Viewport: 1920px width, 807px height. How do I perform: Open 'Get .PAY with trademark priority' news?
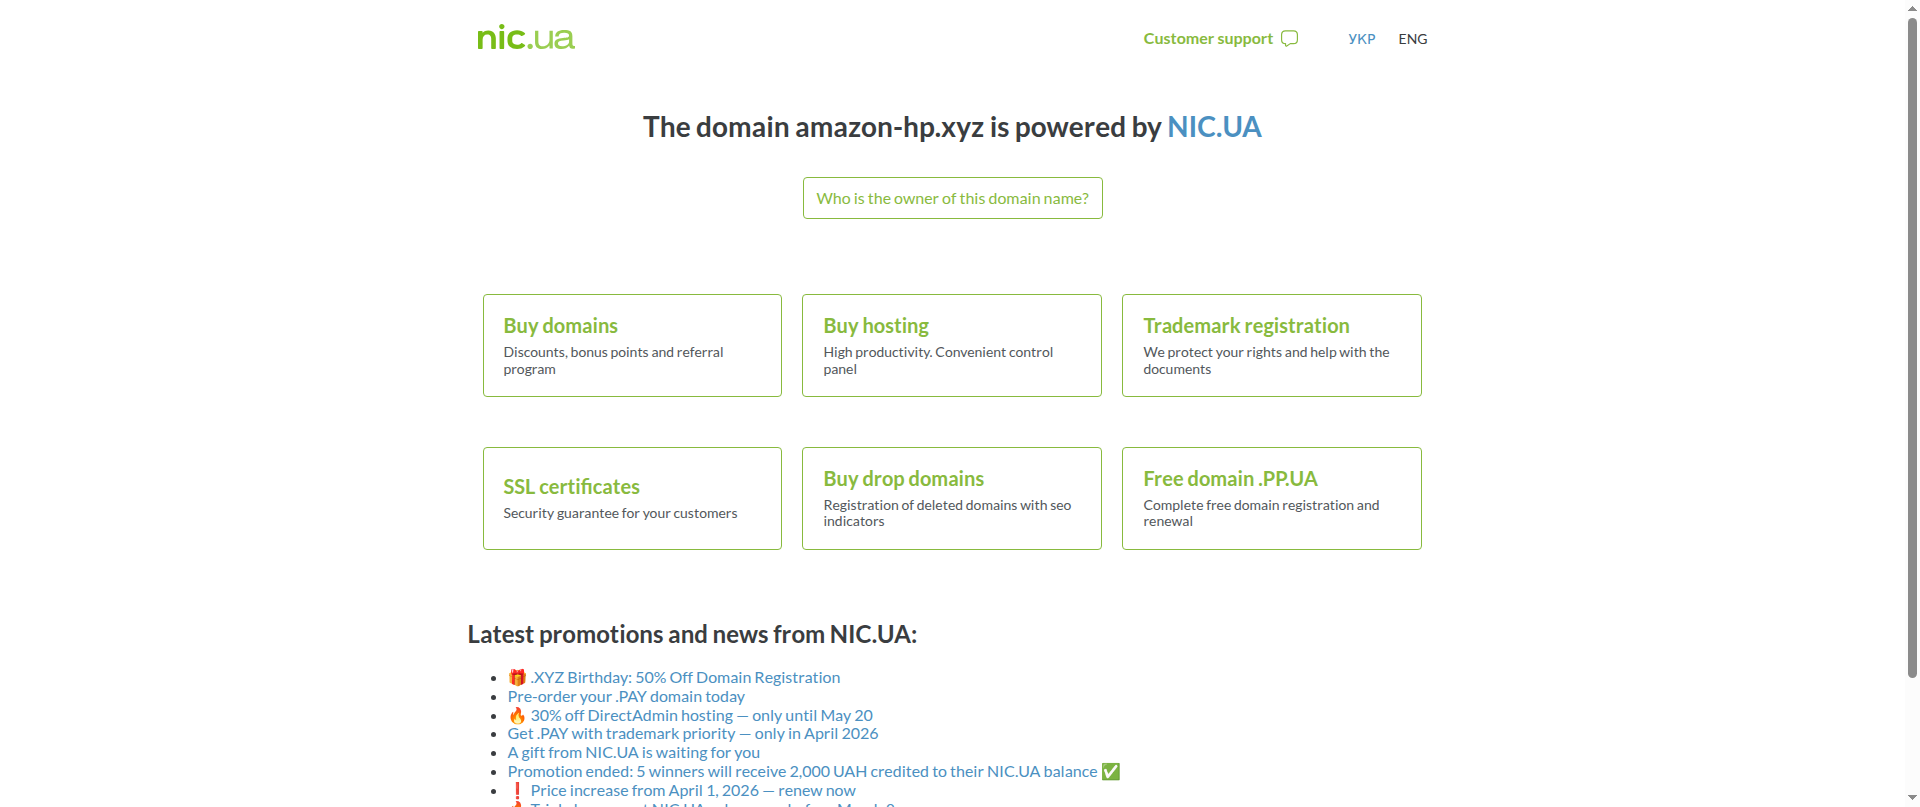[x=693, y=734]
